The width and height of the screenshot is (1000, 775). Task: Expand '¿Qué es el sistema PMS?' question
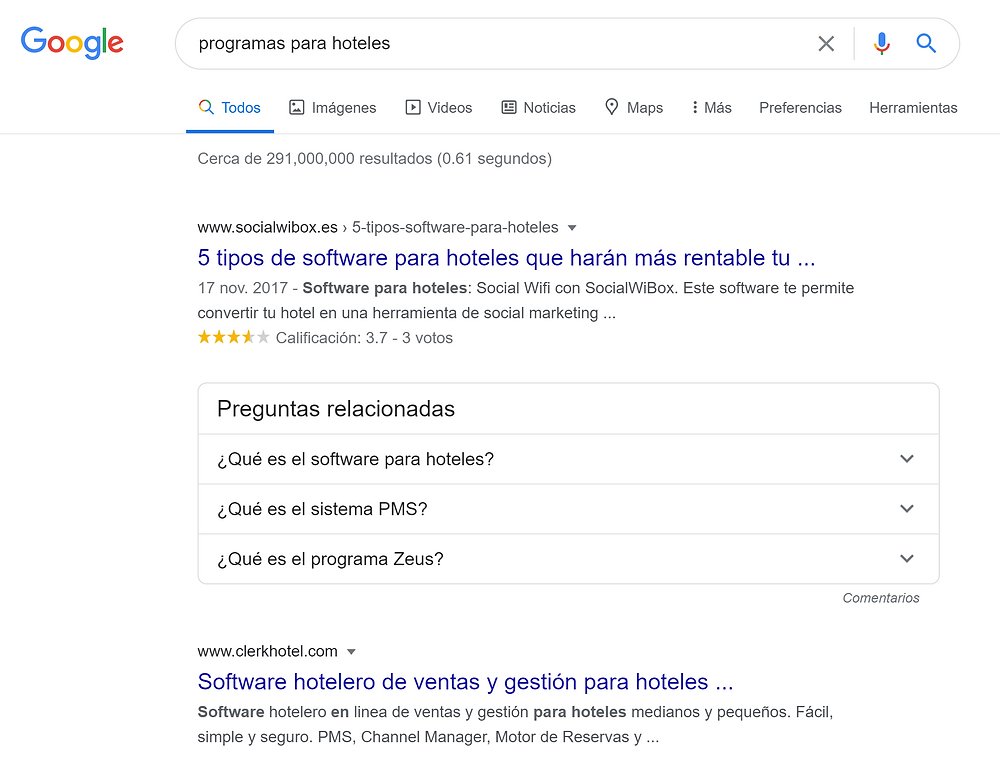[568, 509]
